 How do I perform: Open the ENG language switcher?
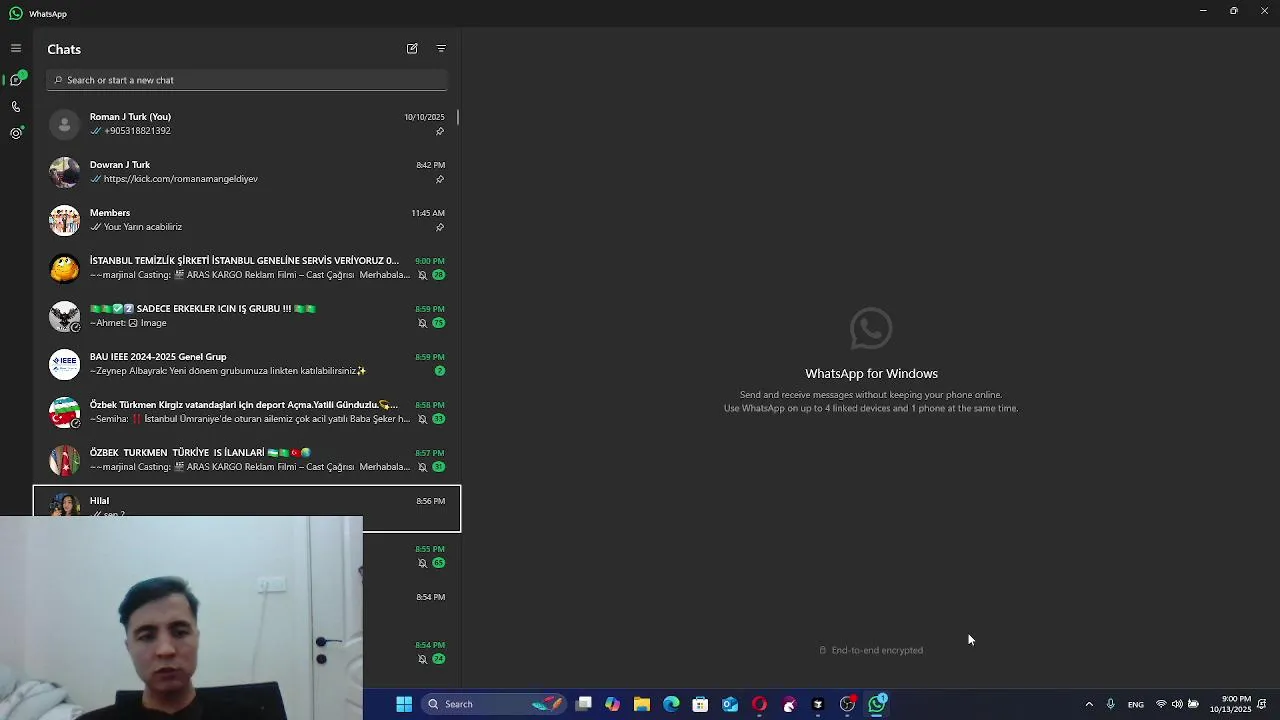(1136, 704)
